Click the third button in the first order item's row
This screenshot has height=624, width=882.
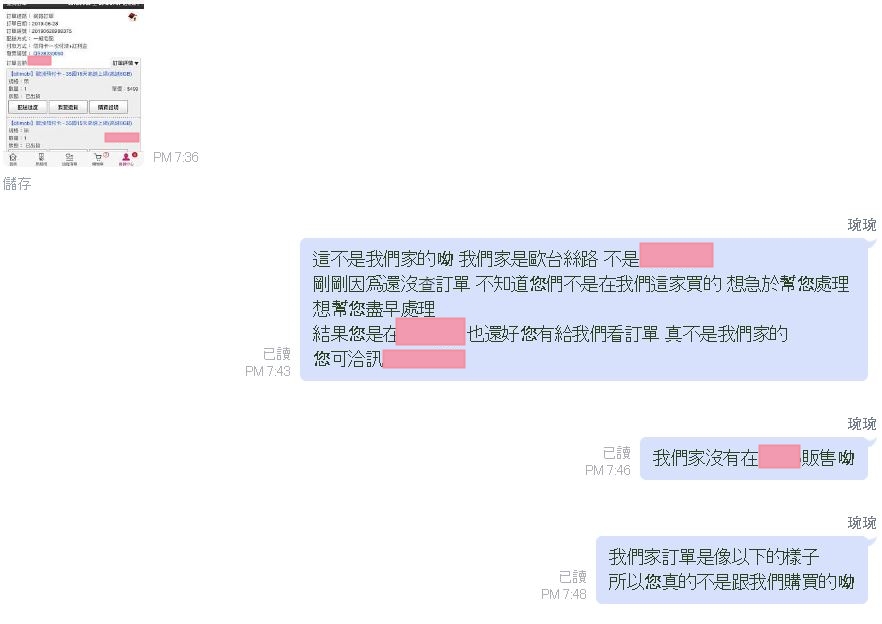(108, 107)
